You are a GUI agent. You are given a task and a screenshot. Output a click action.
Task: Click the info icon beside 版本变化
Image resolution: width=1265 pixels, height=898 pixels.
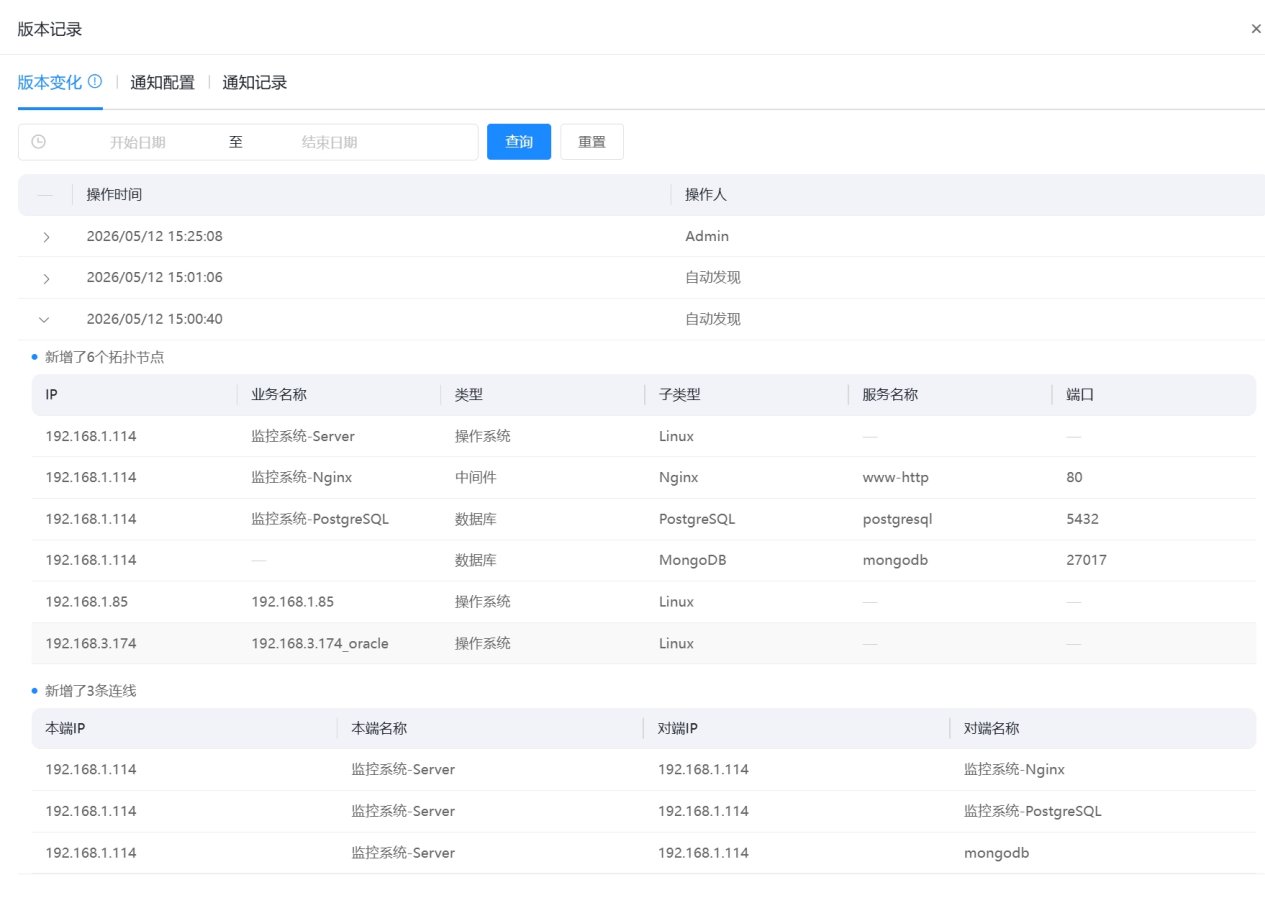tap(95, 82)
